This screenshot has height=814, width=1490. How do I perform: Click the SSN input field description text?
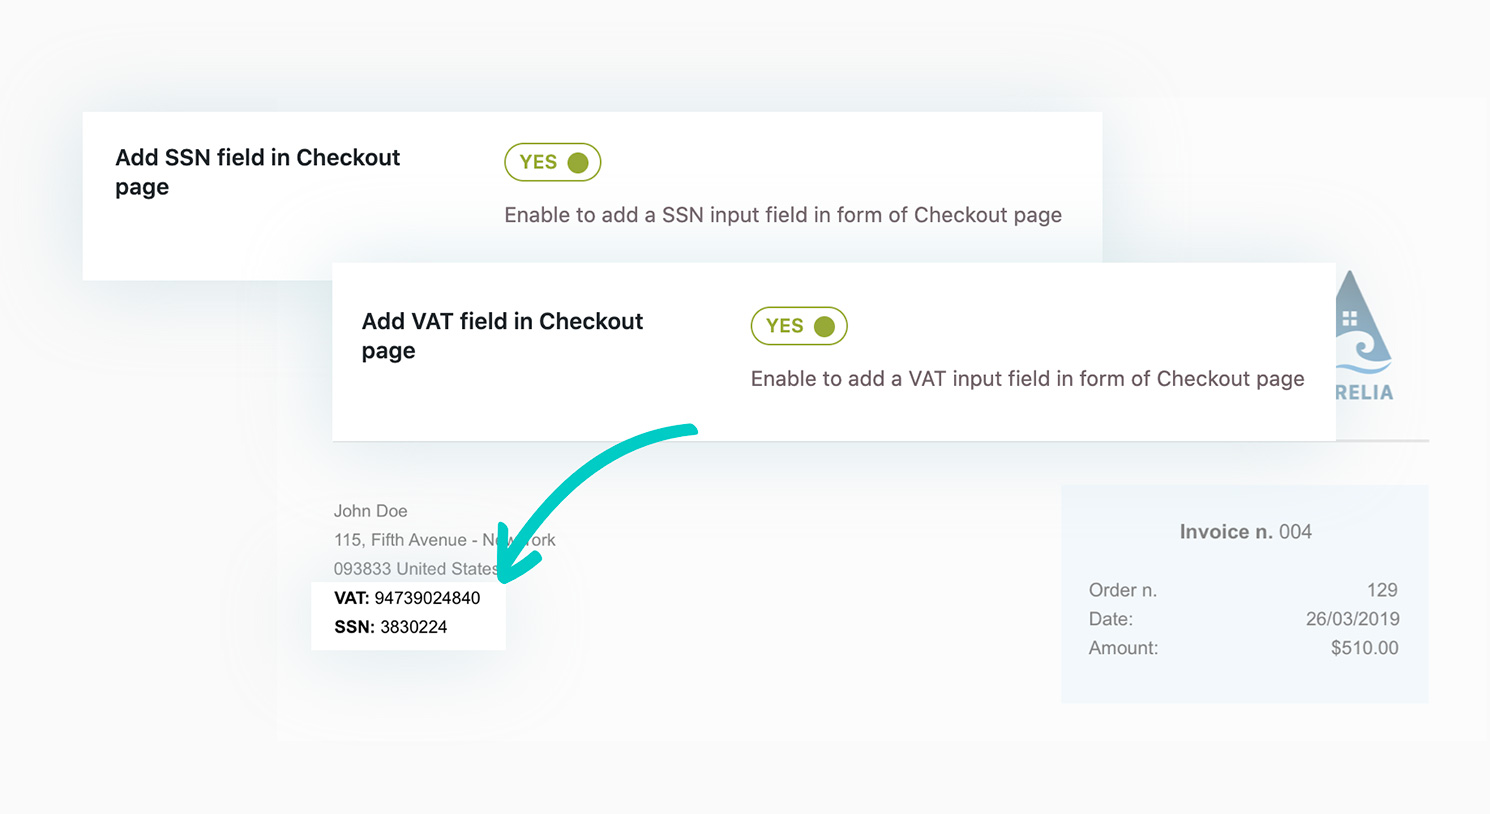783,214
